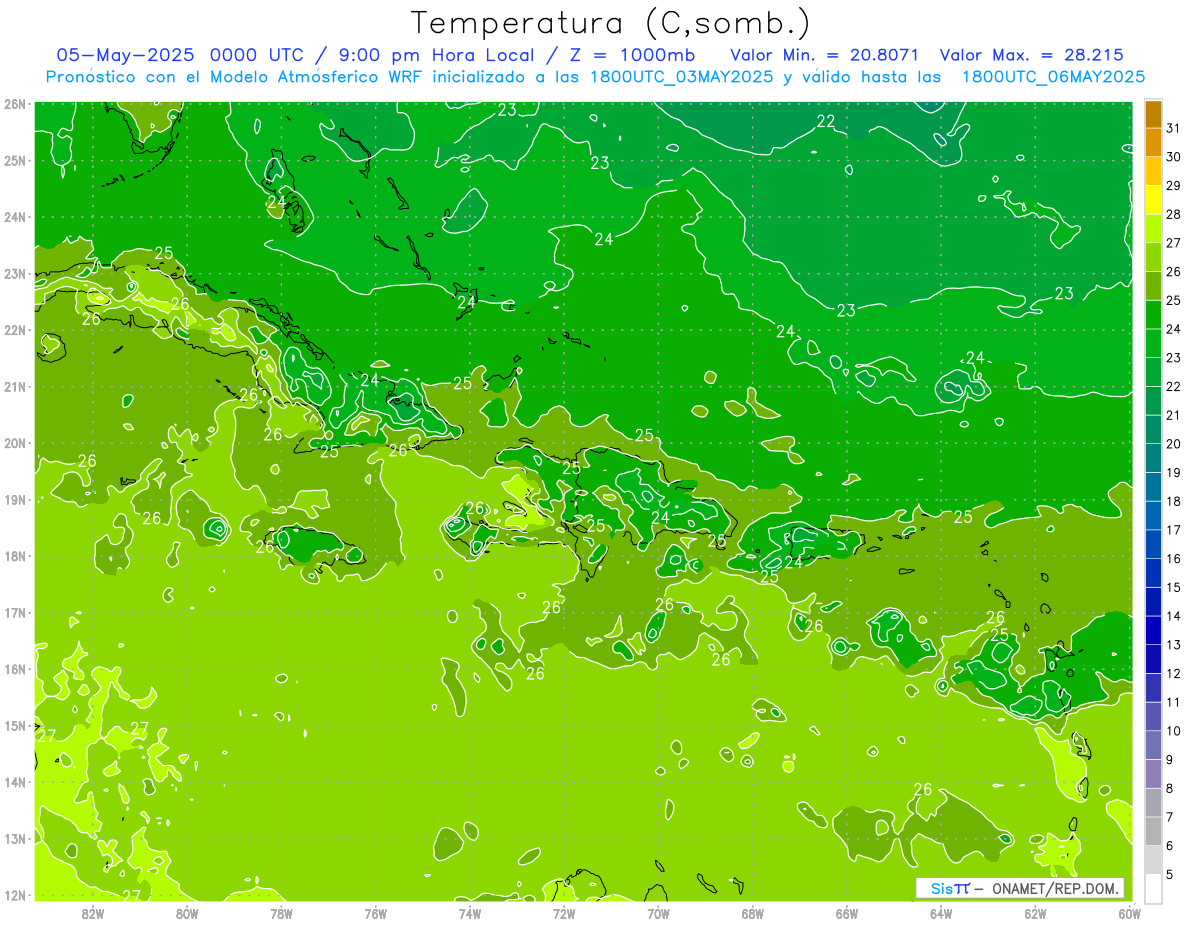Click the "72W" longitude label

(x=564, y=913)
